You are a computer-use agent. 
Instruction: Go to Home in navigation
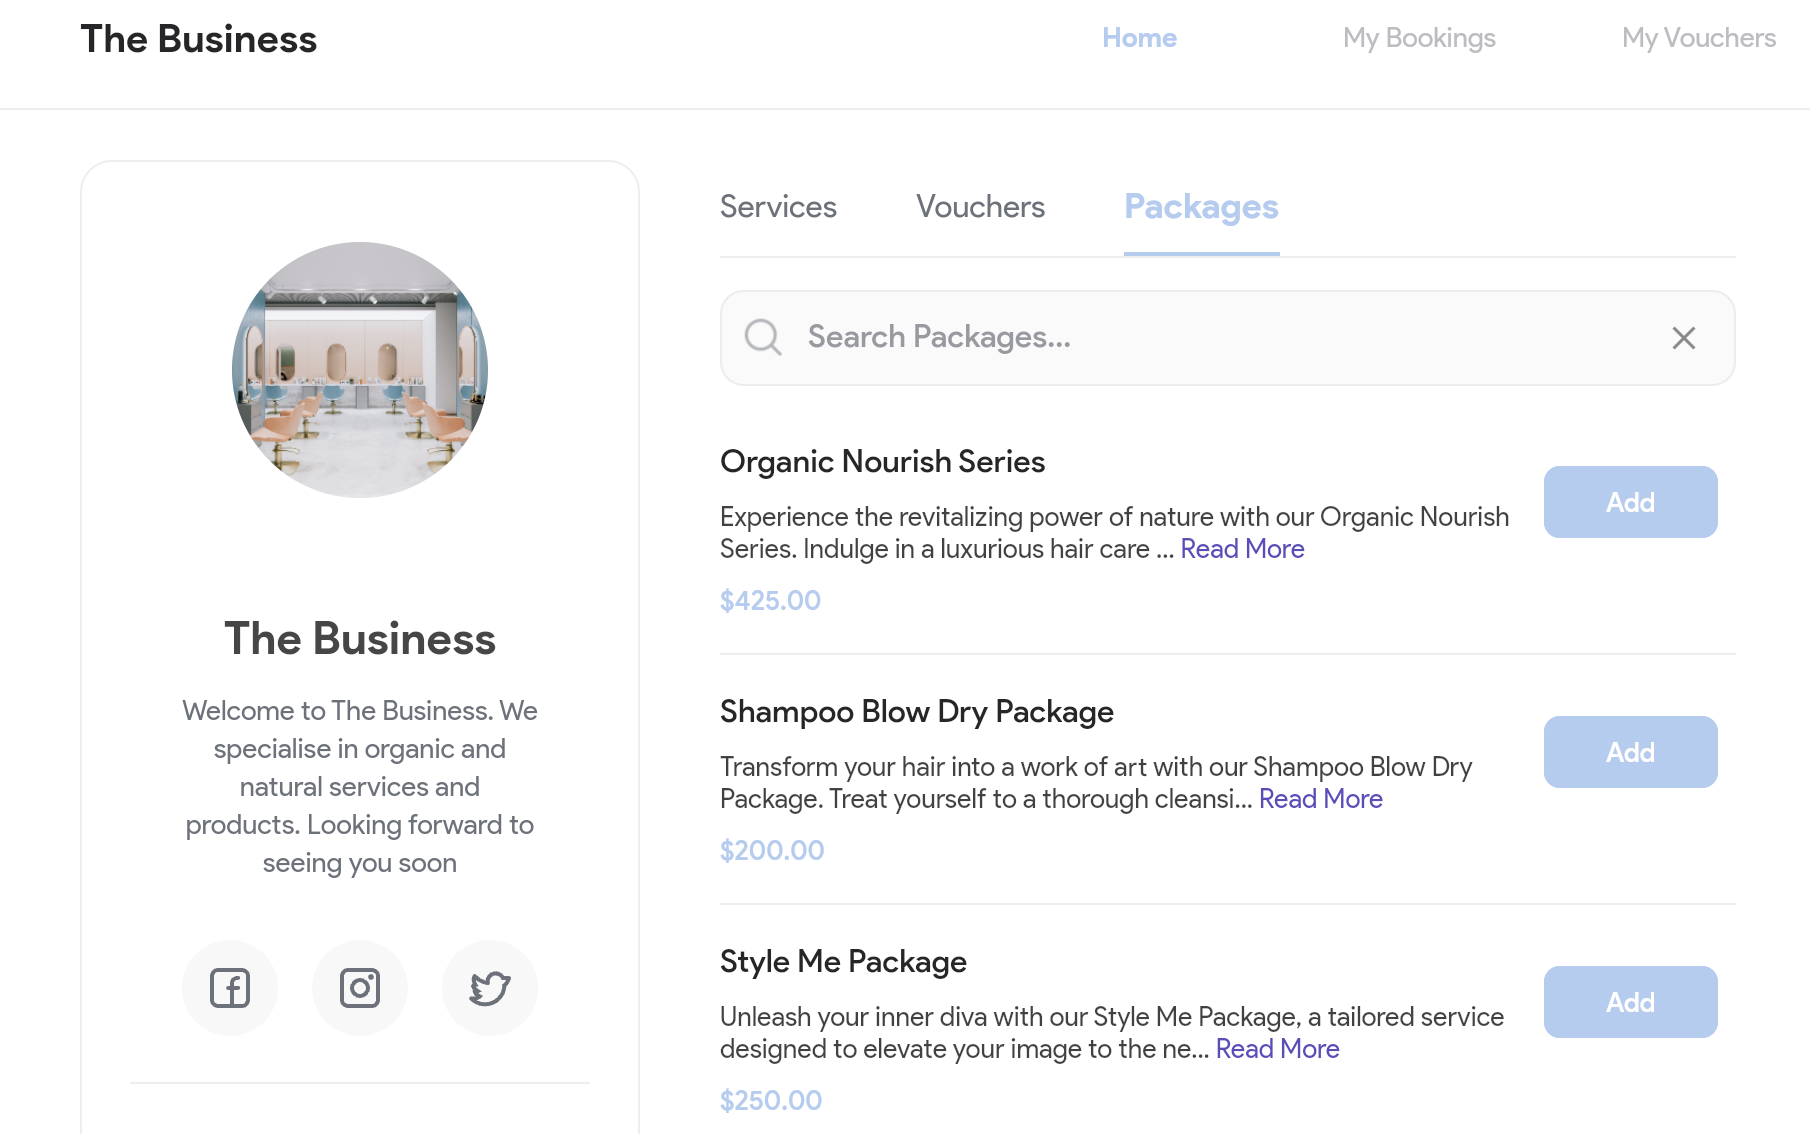1139,38
